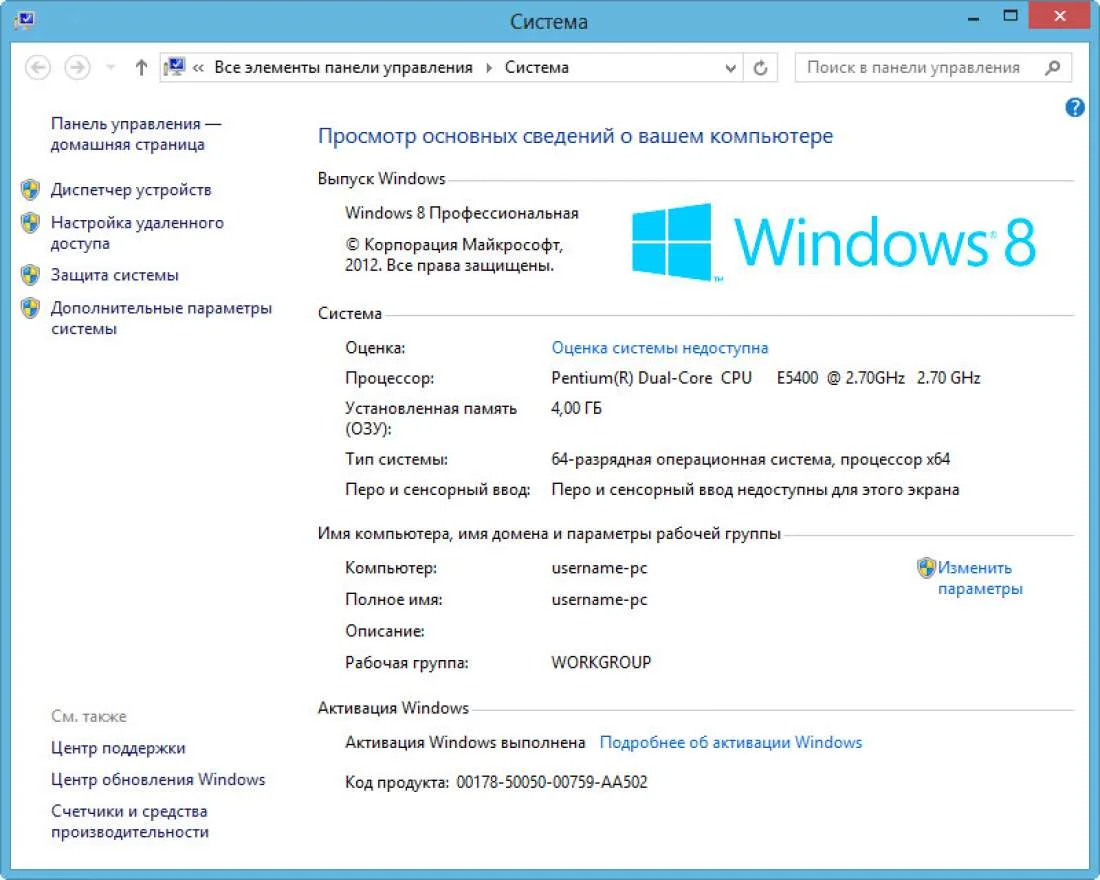Go up one level with up arrow

tap(141, 68)
